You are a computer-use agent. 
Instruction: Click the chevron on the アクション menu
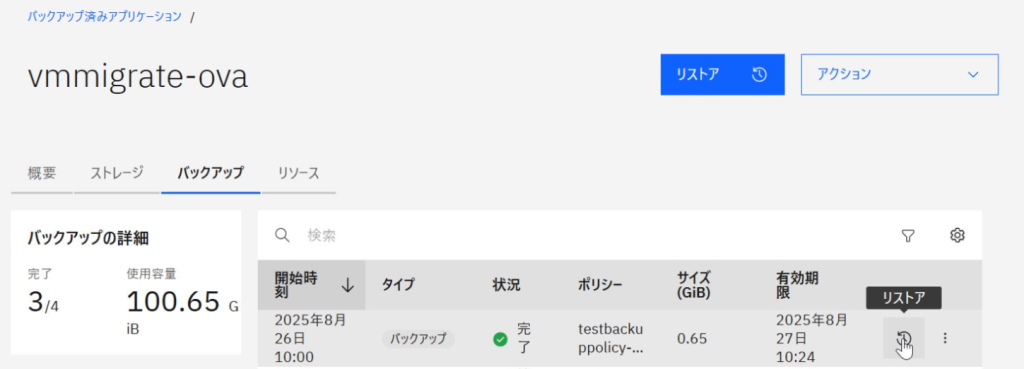(973, 74)
